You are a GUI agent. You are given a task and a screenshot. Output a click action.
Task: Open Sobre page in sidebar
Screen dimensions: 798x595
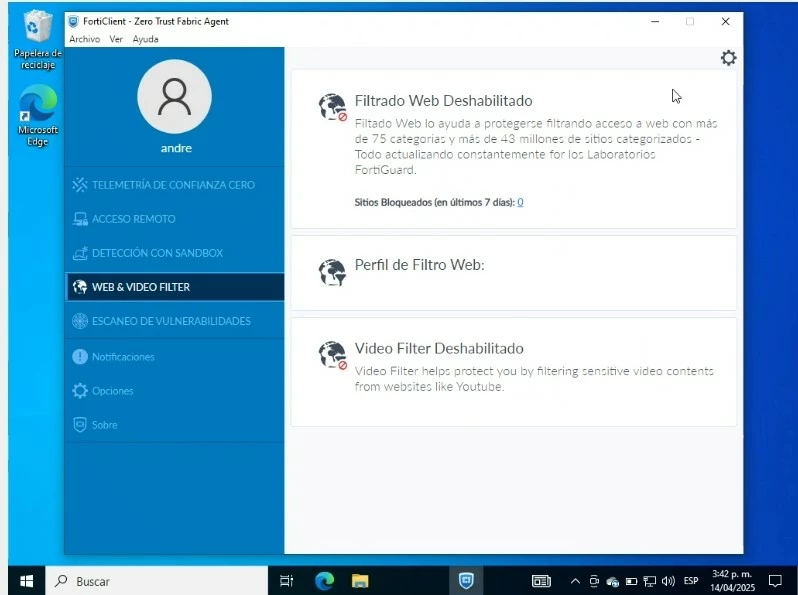(x=175, y=425)
